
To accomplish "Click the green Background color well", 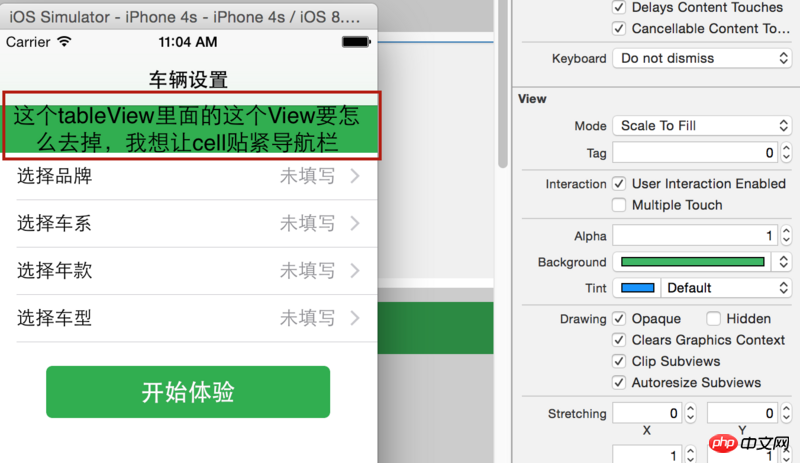I will pos(692,262).
